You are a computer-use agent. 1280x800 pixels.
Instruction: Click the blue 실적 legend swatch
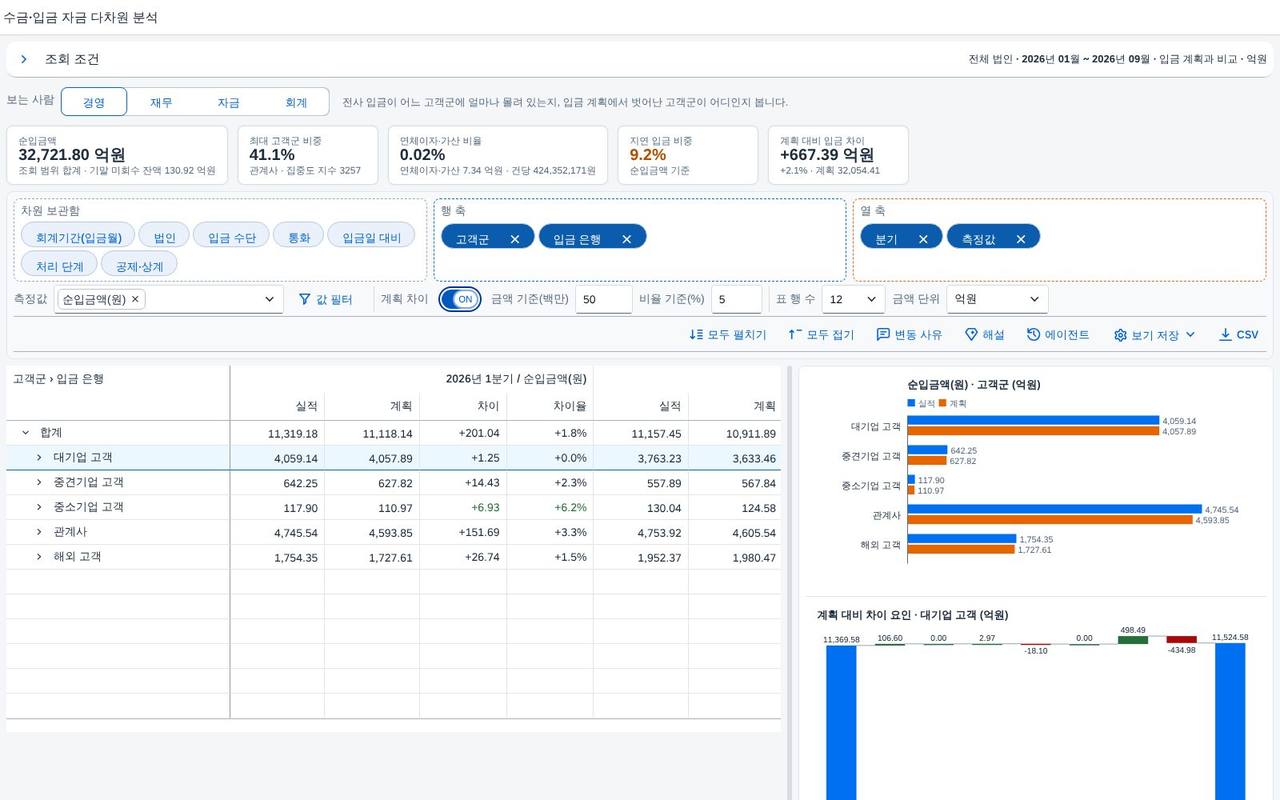pos(911,403)
